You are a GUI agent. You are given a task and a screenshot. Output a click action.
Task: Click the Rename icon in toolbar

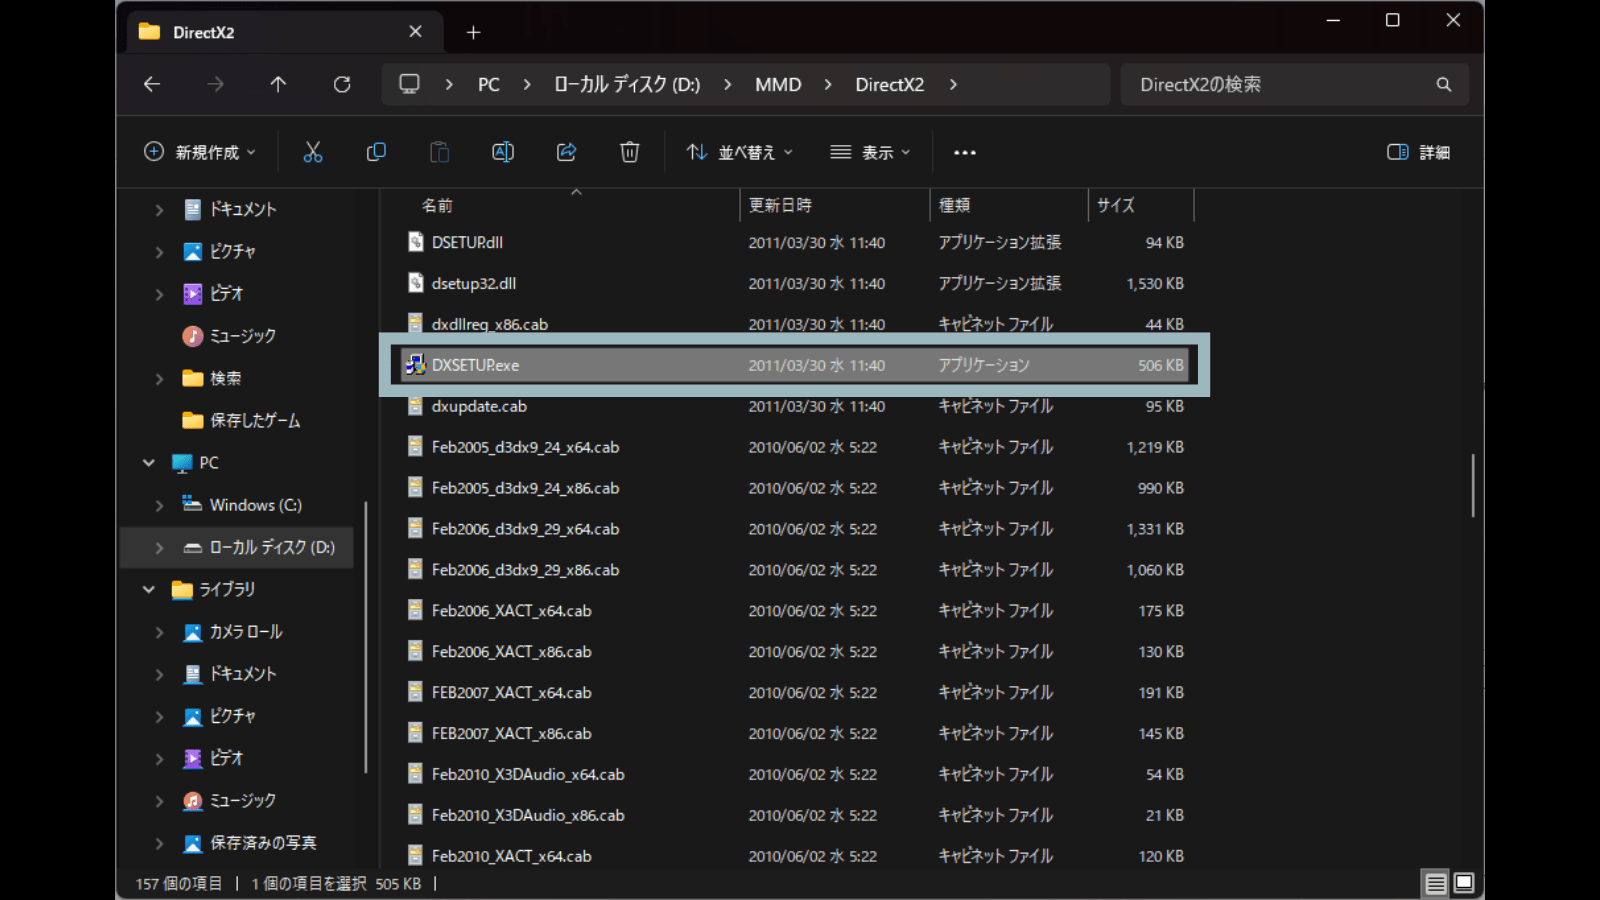click(503, 152)
